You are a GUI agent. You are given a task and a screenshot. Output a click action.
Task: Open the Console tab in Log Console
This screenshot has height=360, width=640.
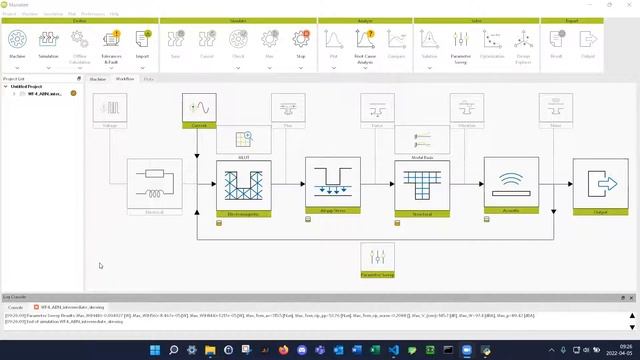16,307
